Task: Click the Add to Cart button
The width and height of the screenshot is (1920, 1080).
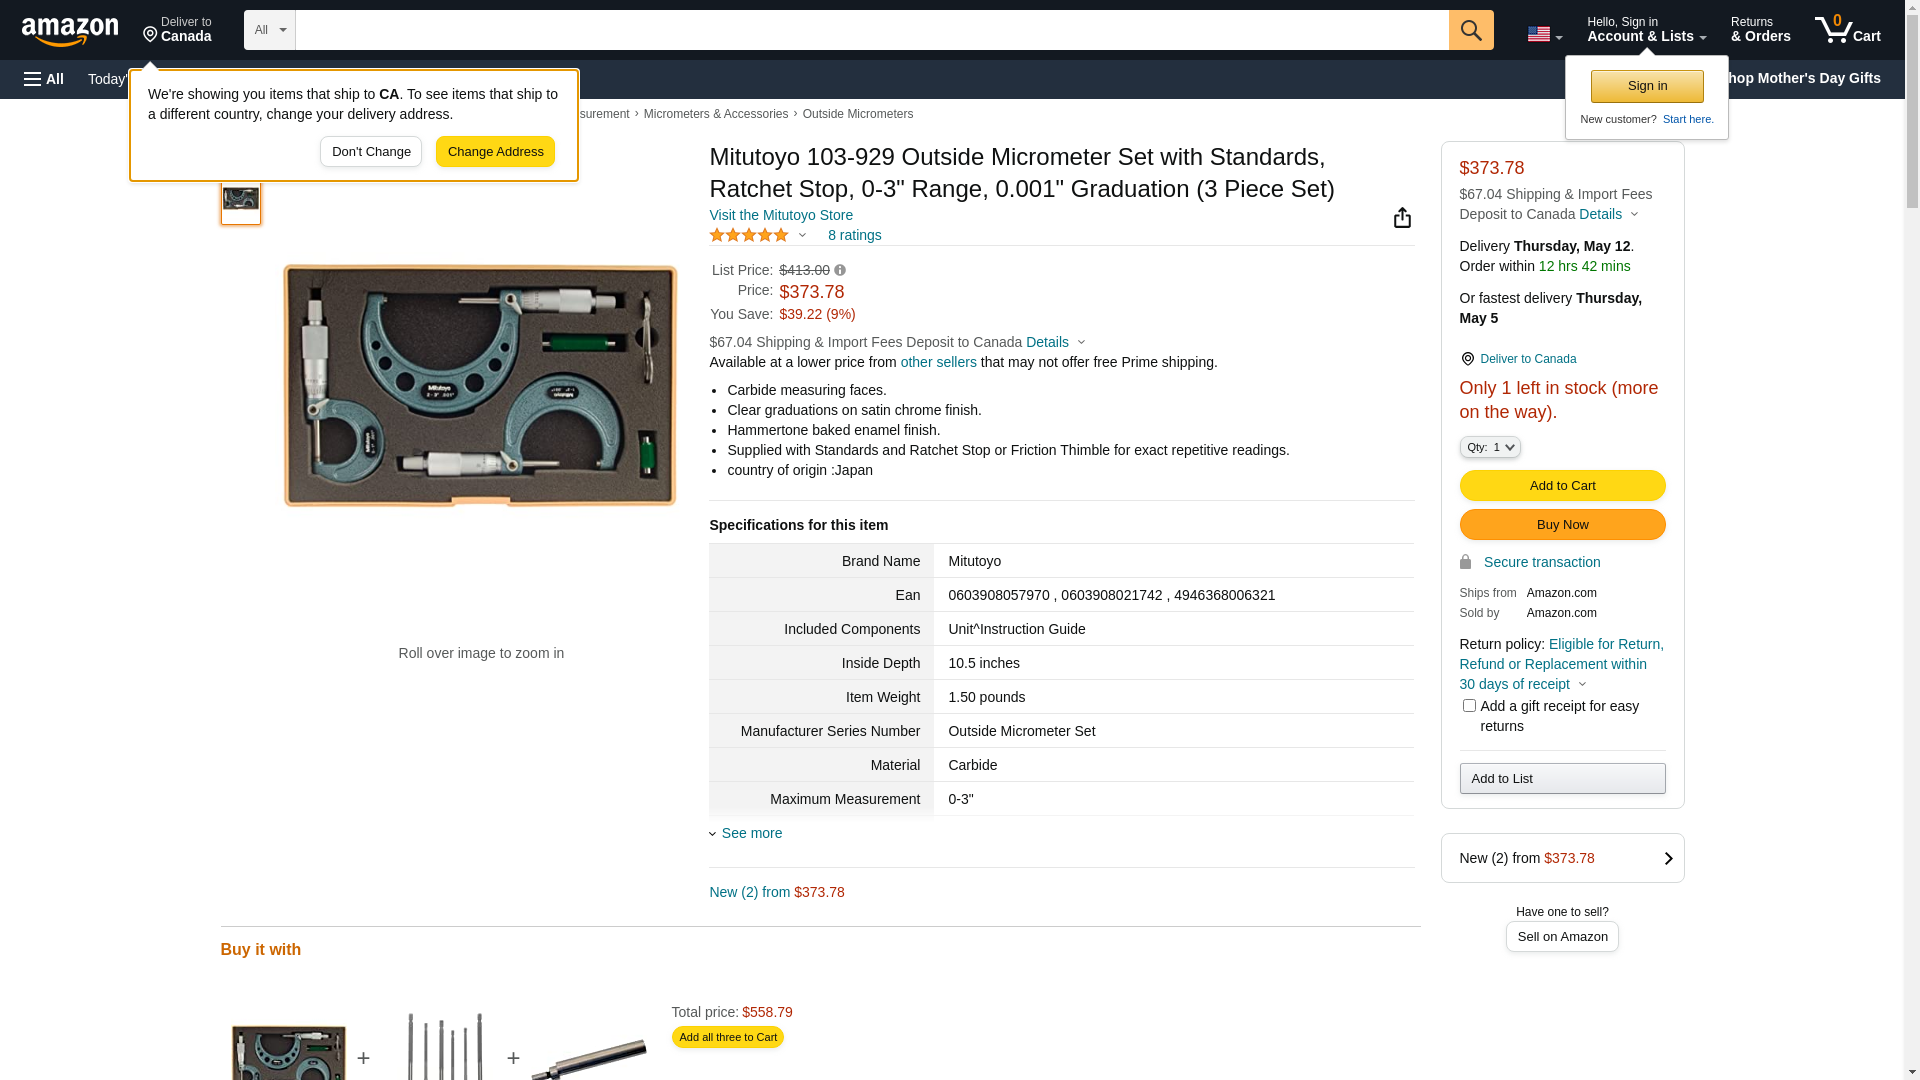Action: click(x=1562, y=486)
